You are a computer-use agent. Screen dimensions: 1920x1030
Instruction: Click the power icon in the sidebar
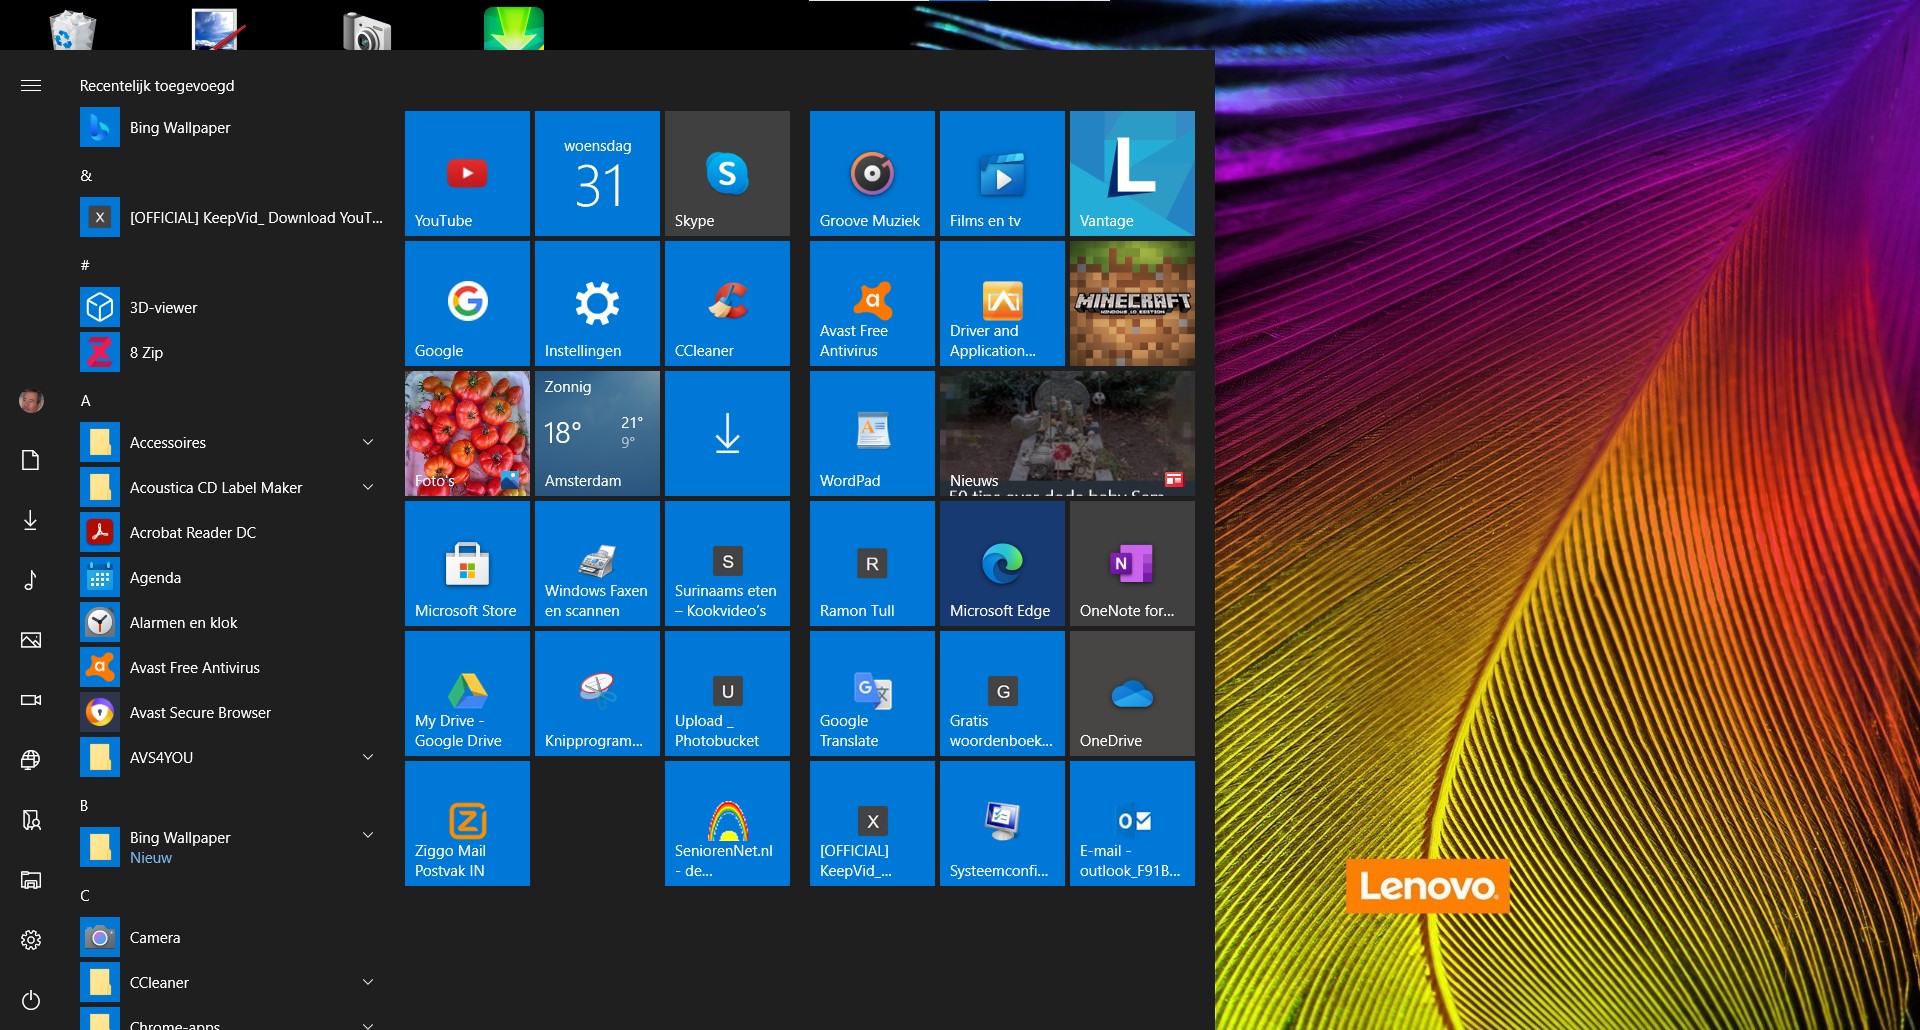tap(31, 999)
